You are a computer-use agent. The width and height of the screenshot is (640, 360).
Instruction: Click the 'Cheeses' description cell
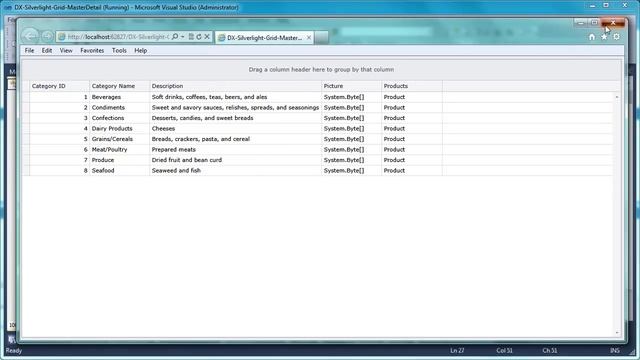tap(236, 129)
